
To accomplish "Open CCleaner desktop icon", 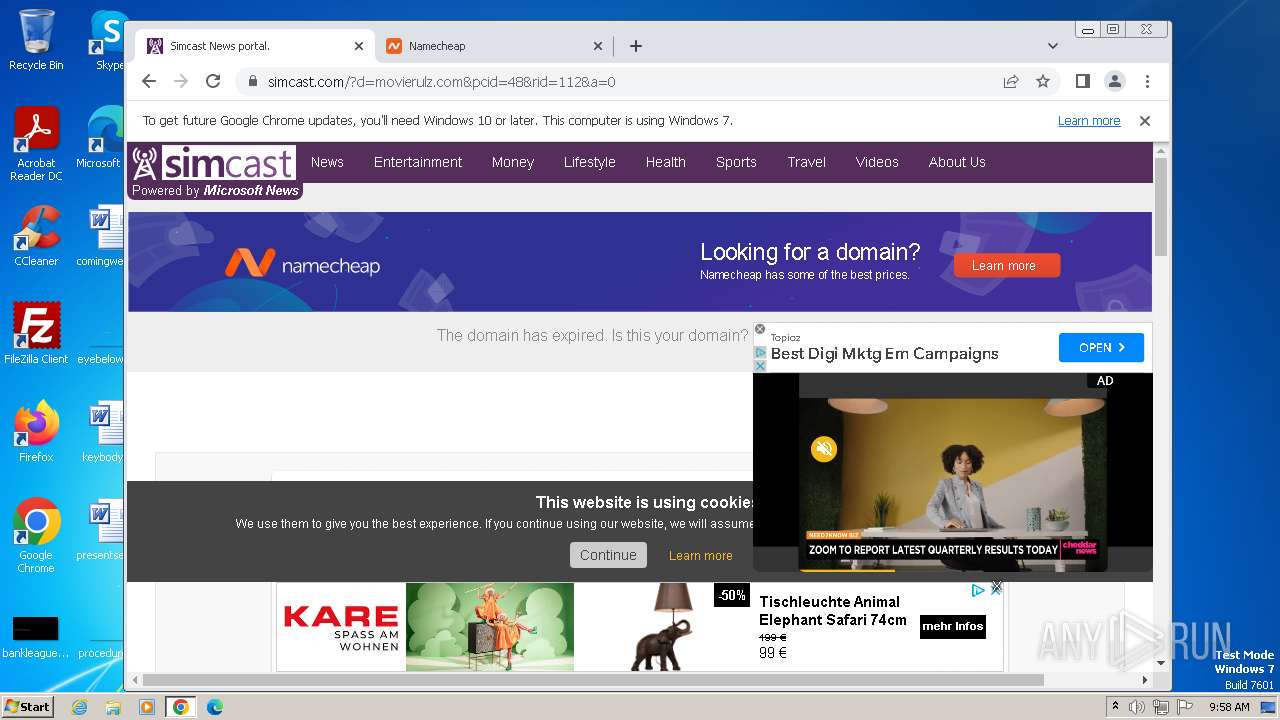I will [x=36, y=236].
